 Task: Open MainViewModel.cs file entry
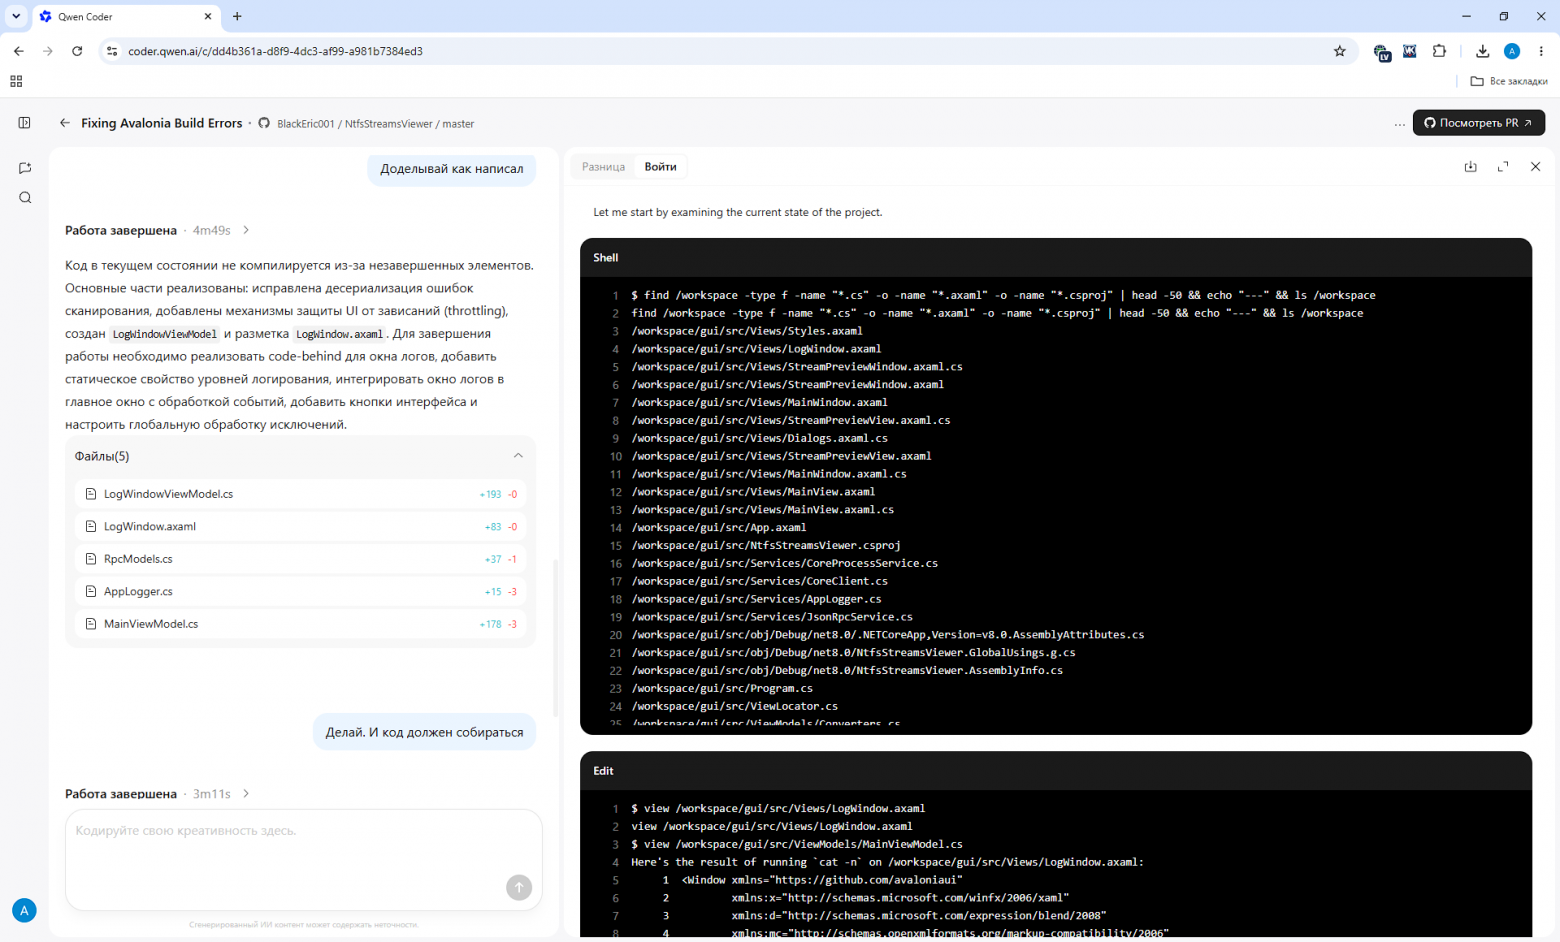(300, 624)
